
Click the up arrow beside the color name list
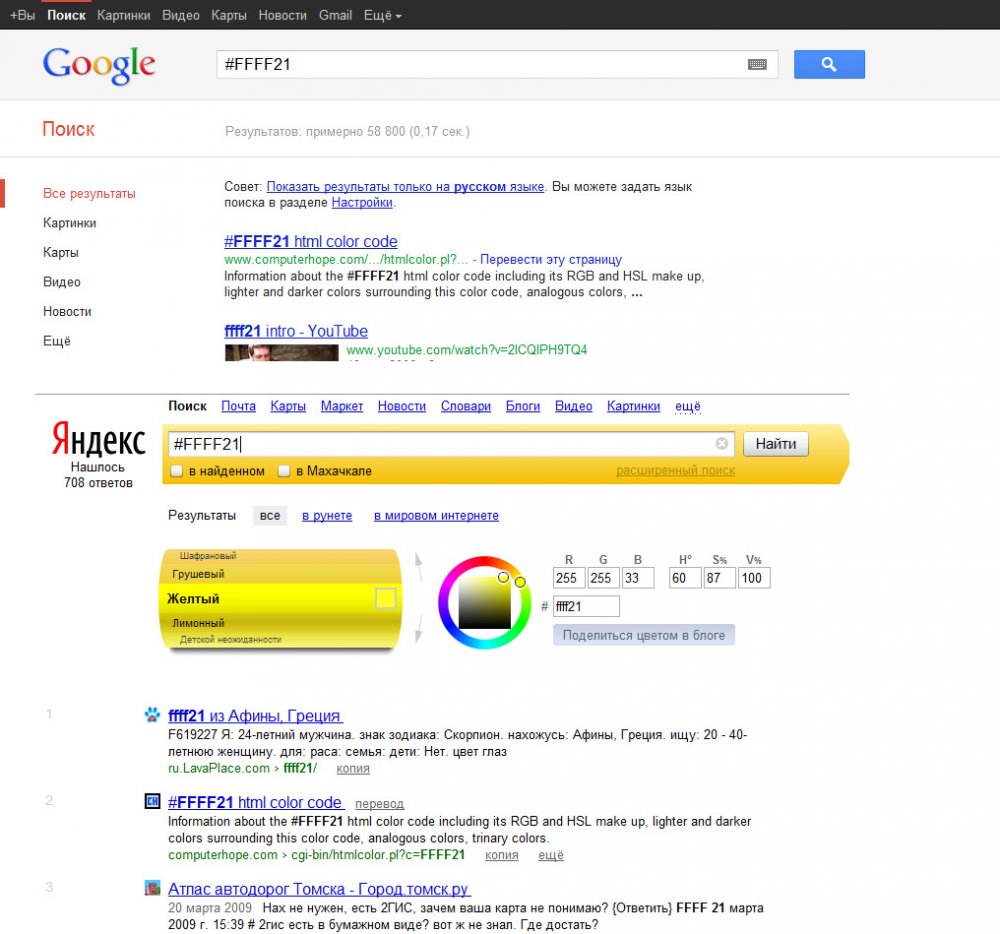click(x=418, y=567)
